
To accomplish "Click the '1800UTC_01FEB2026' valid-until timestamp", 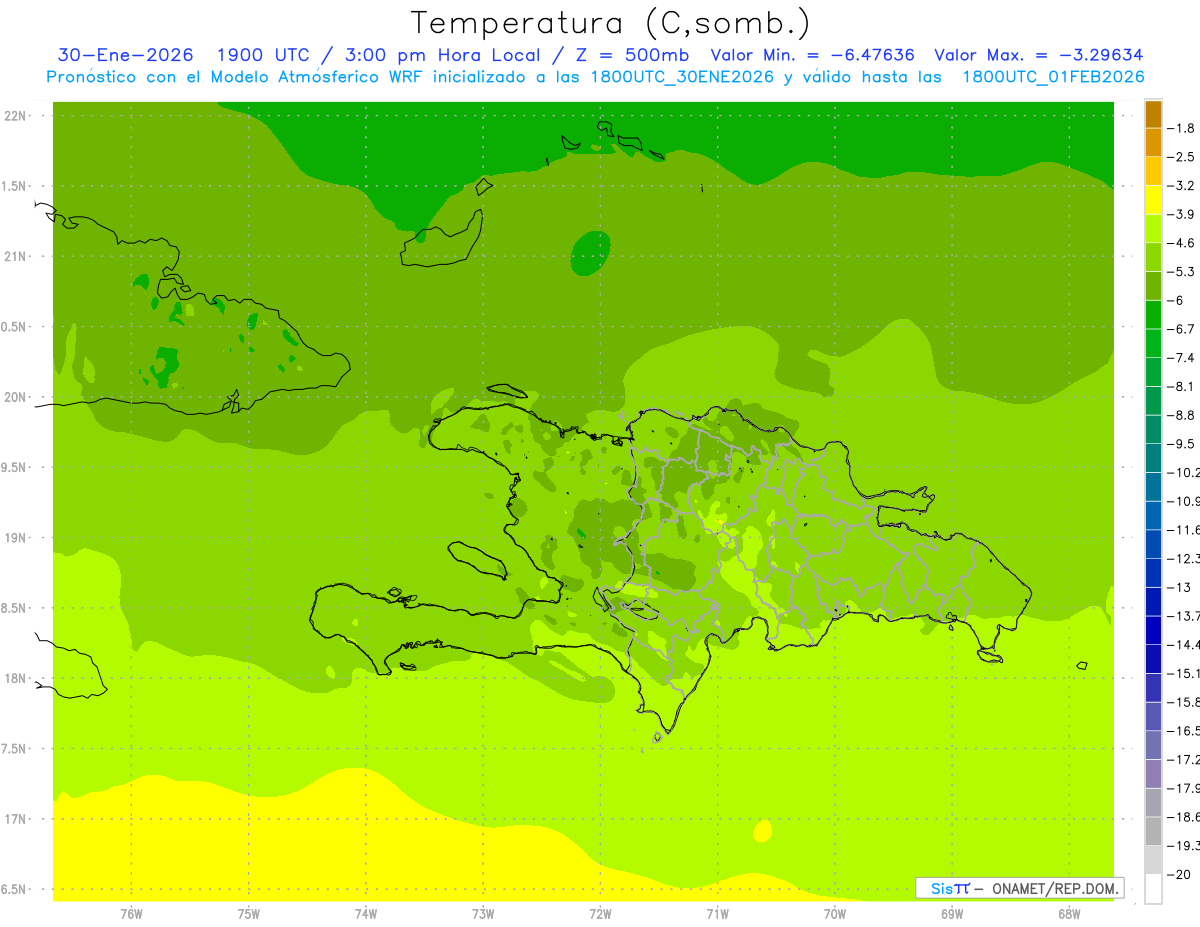I will (1053, 77).
